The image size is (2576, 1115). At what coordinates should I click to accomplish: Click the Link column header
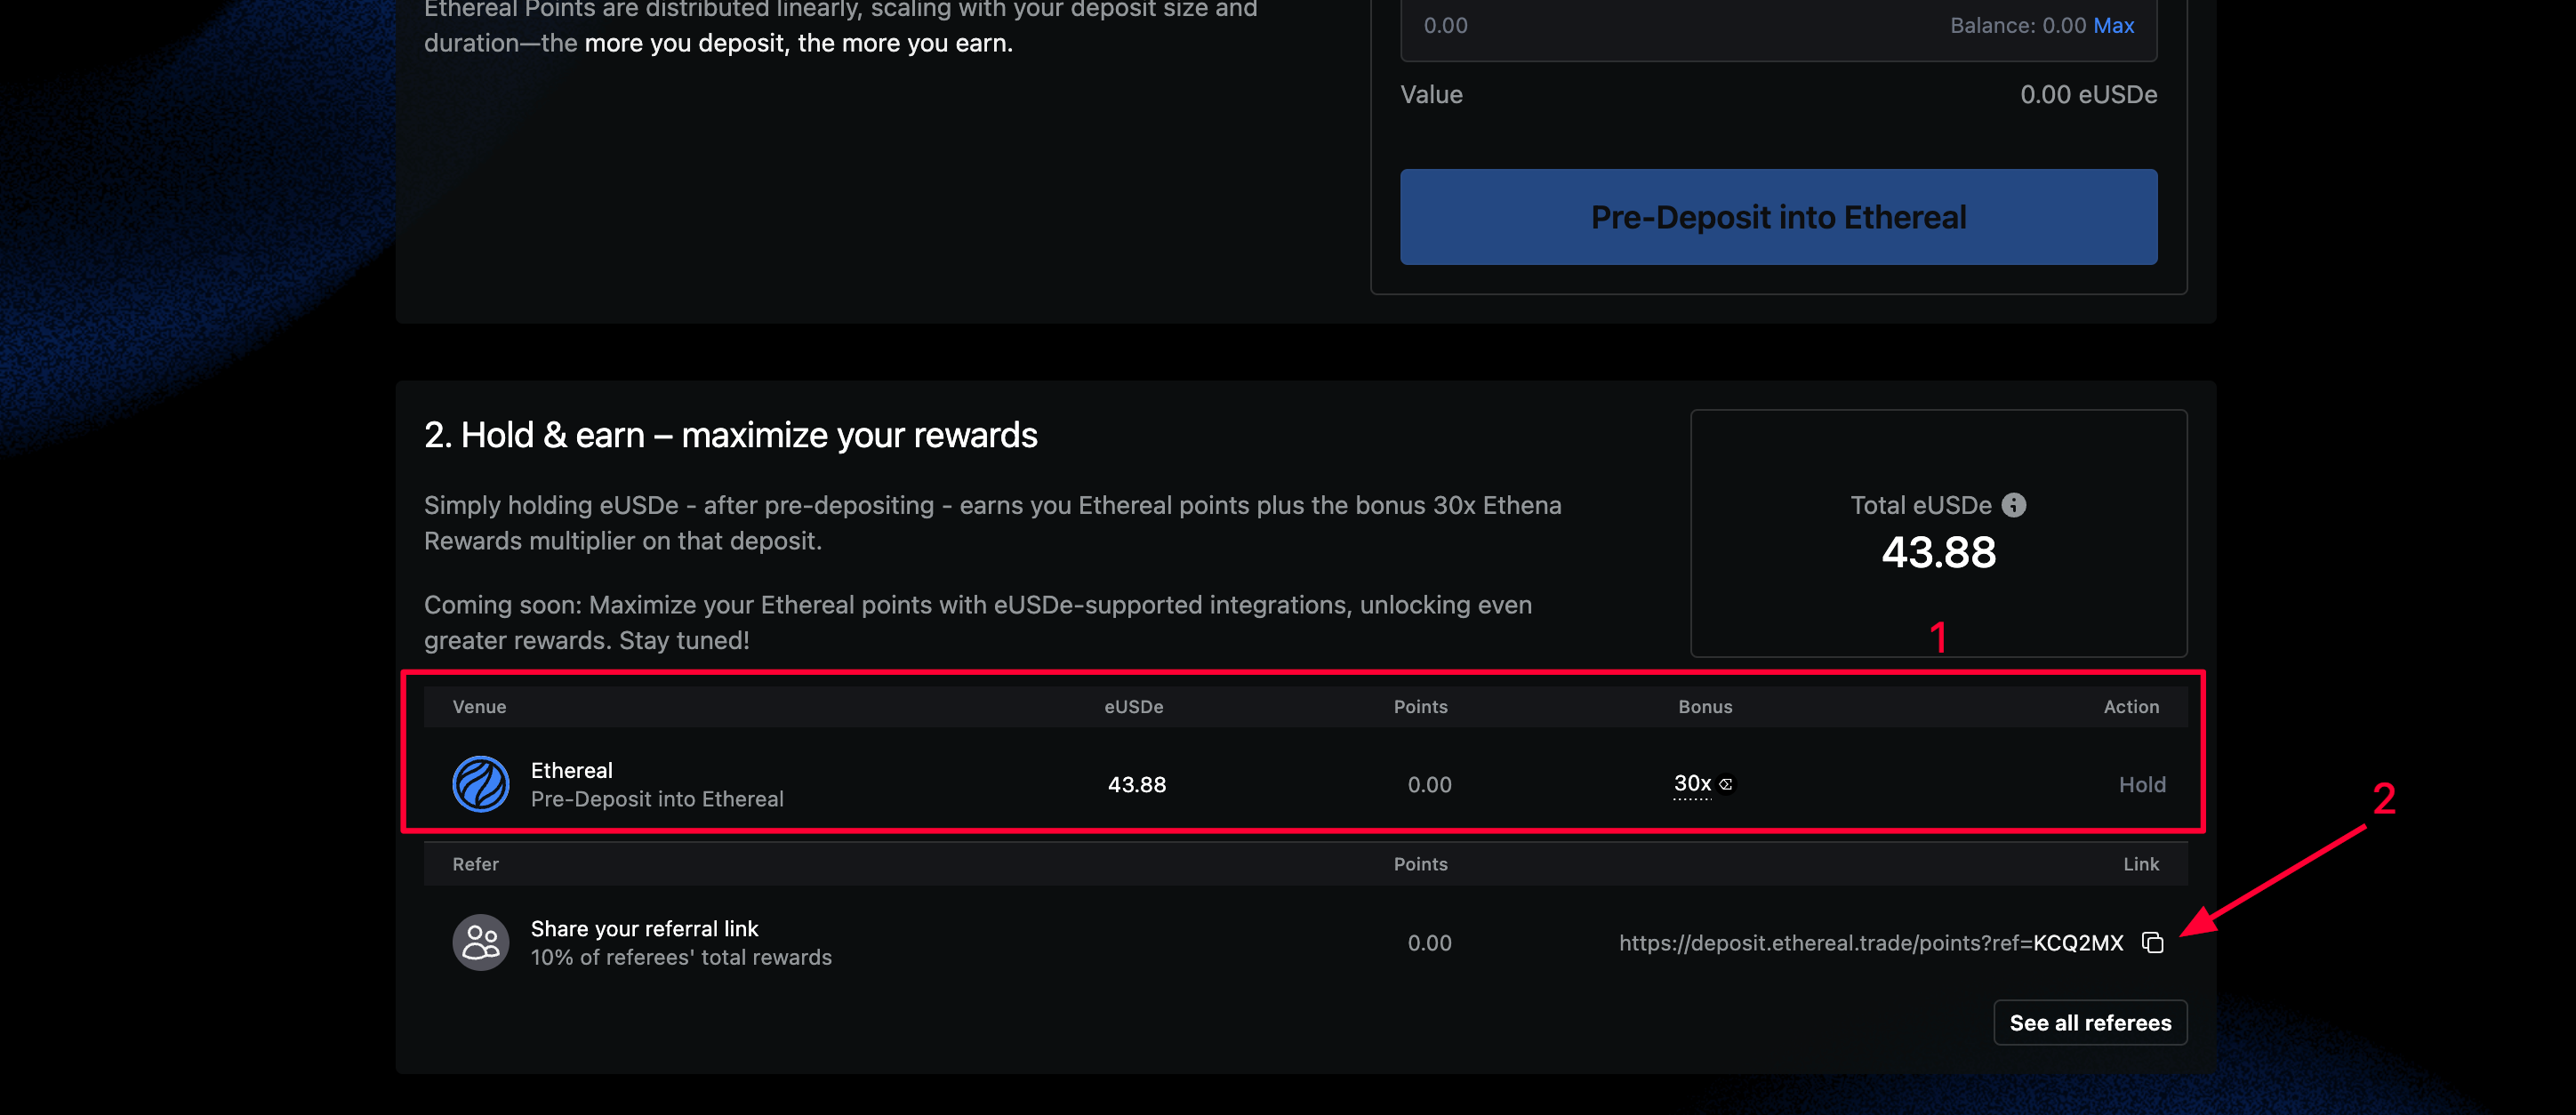[2140, 863]
